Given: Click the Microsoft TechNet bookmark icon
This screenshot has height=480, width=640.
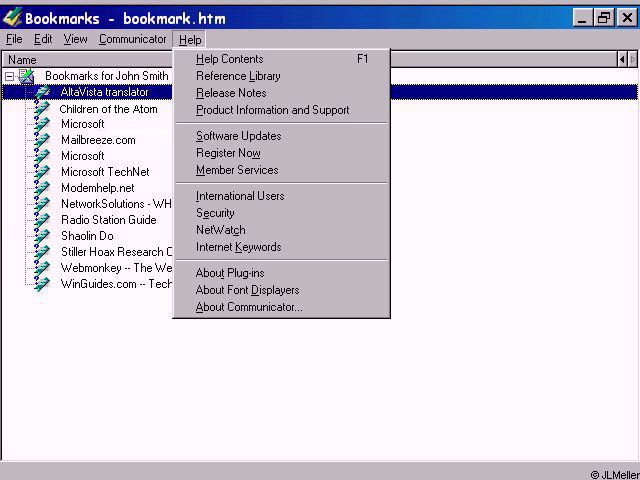Looking at the screenshot, I should pyautogui.click(x=42, y=172).
